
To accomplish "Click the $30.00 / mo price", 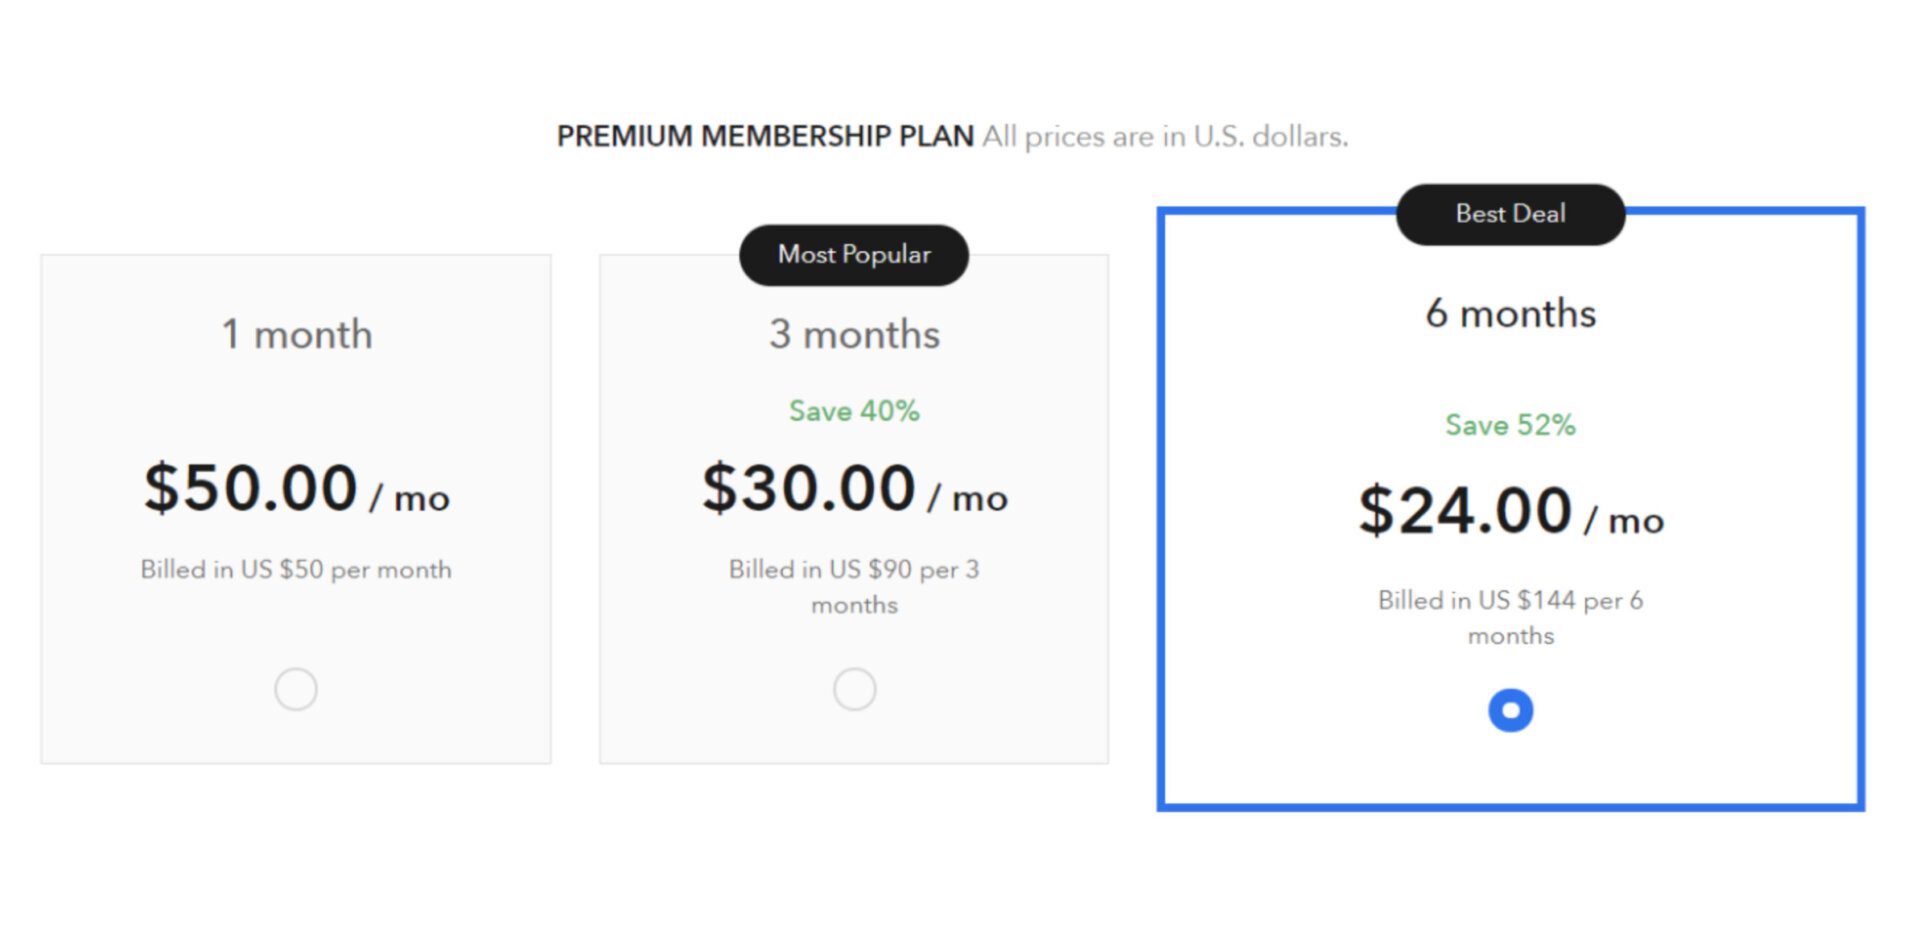I will [x=854, y=489].
